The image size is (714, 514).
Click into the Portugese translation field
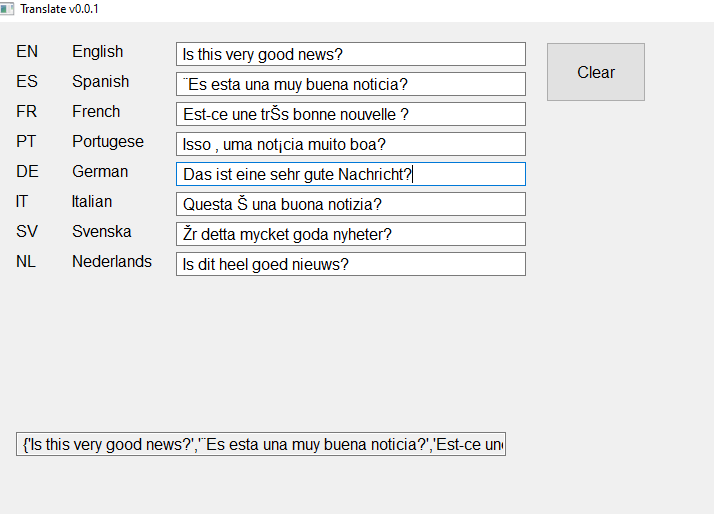coord(350,144)
